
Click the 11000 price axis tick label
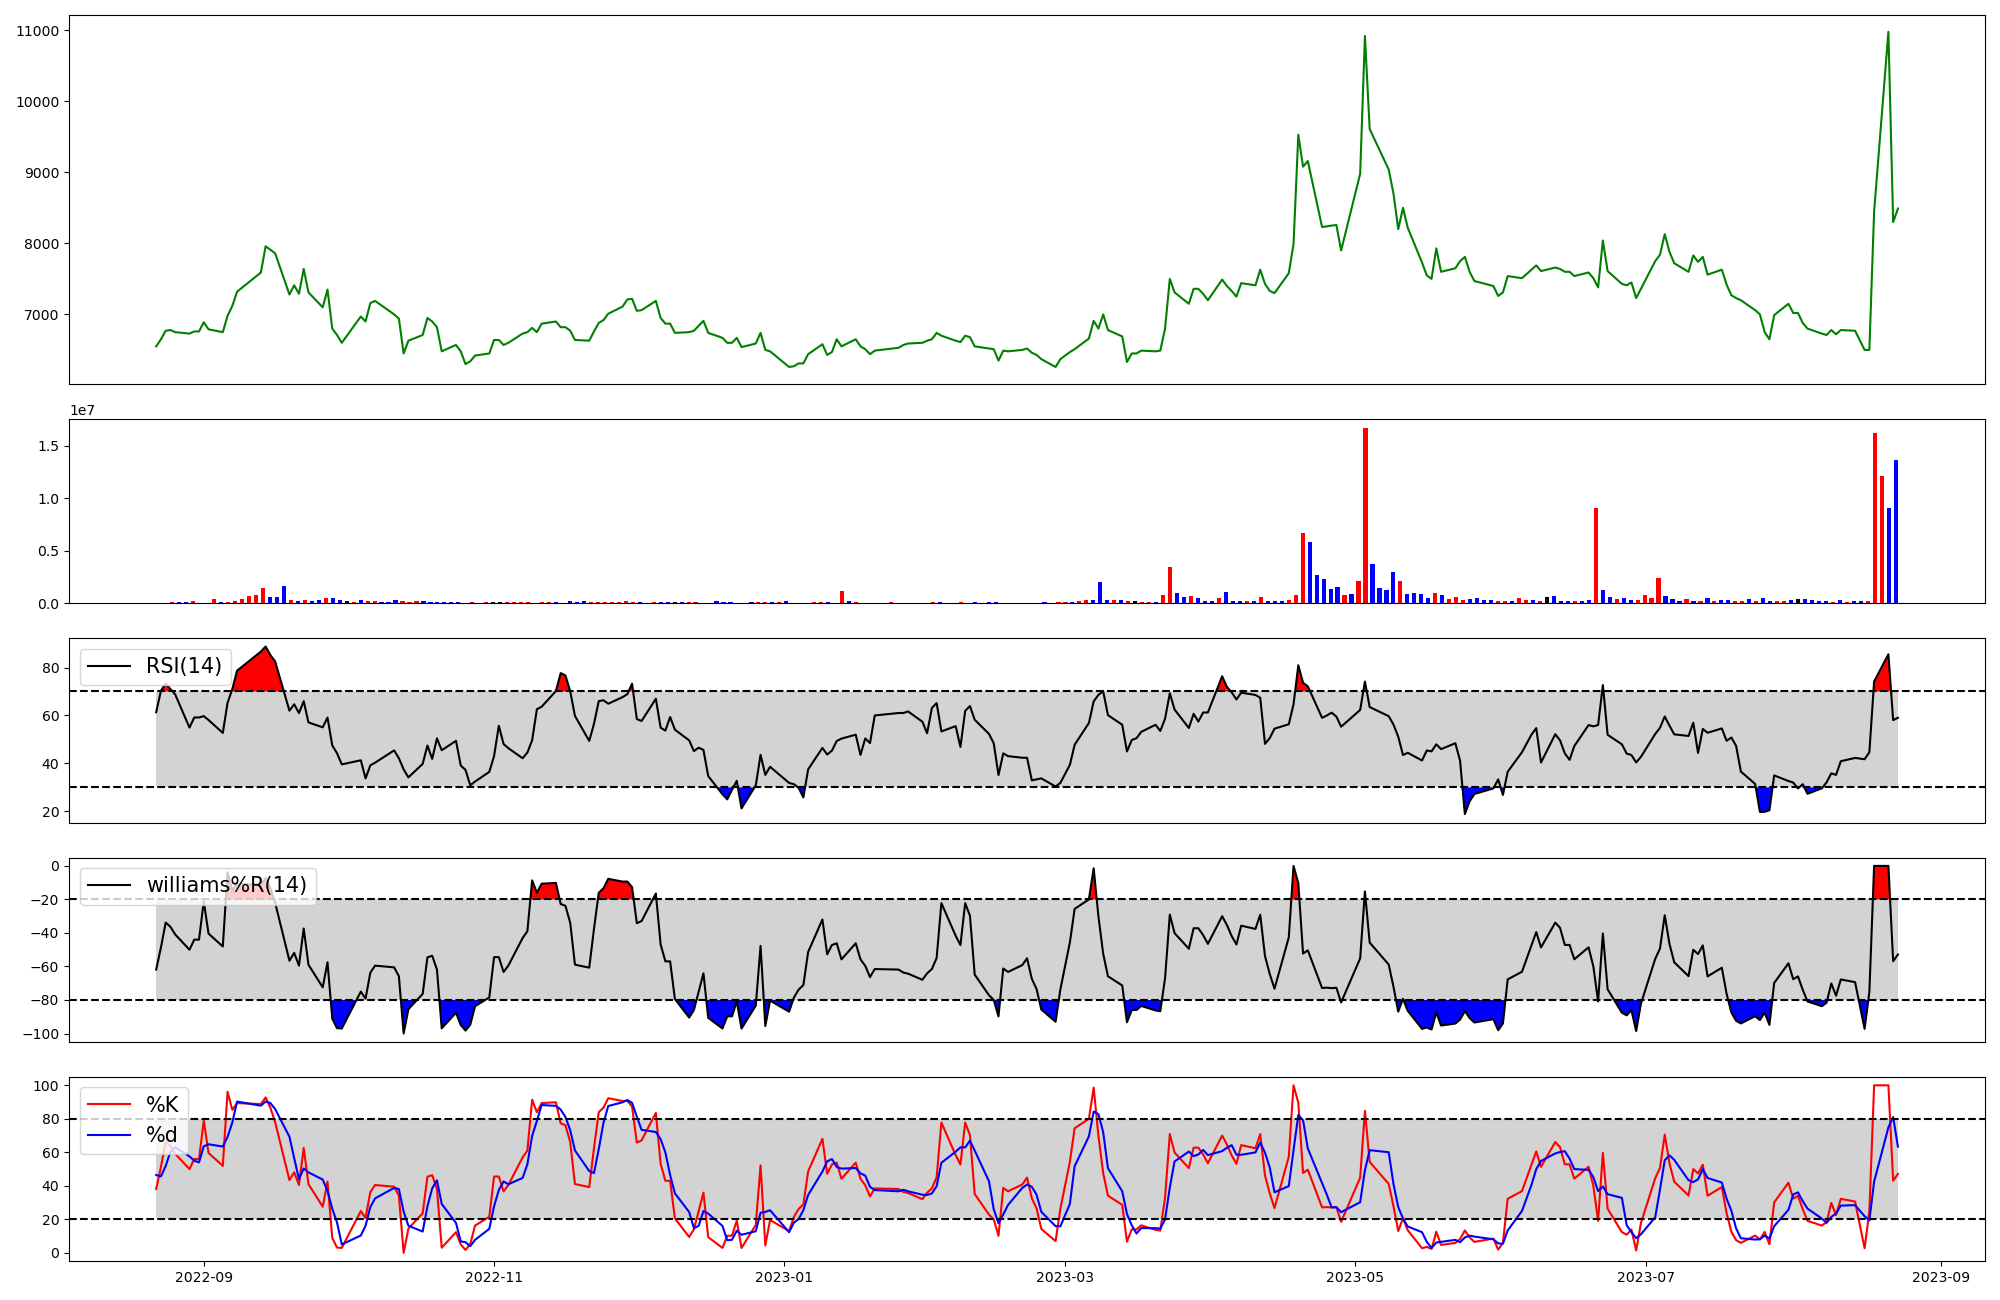pos(36,31)
